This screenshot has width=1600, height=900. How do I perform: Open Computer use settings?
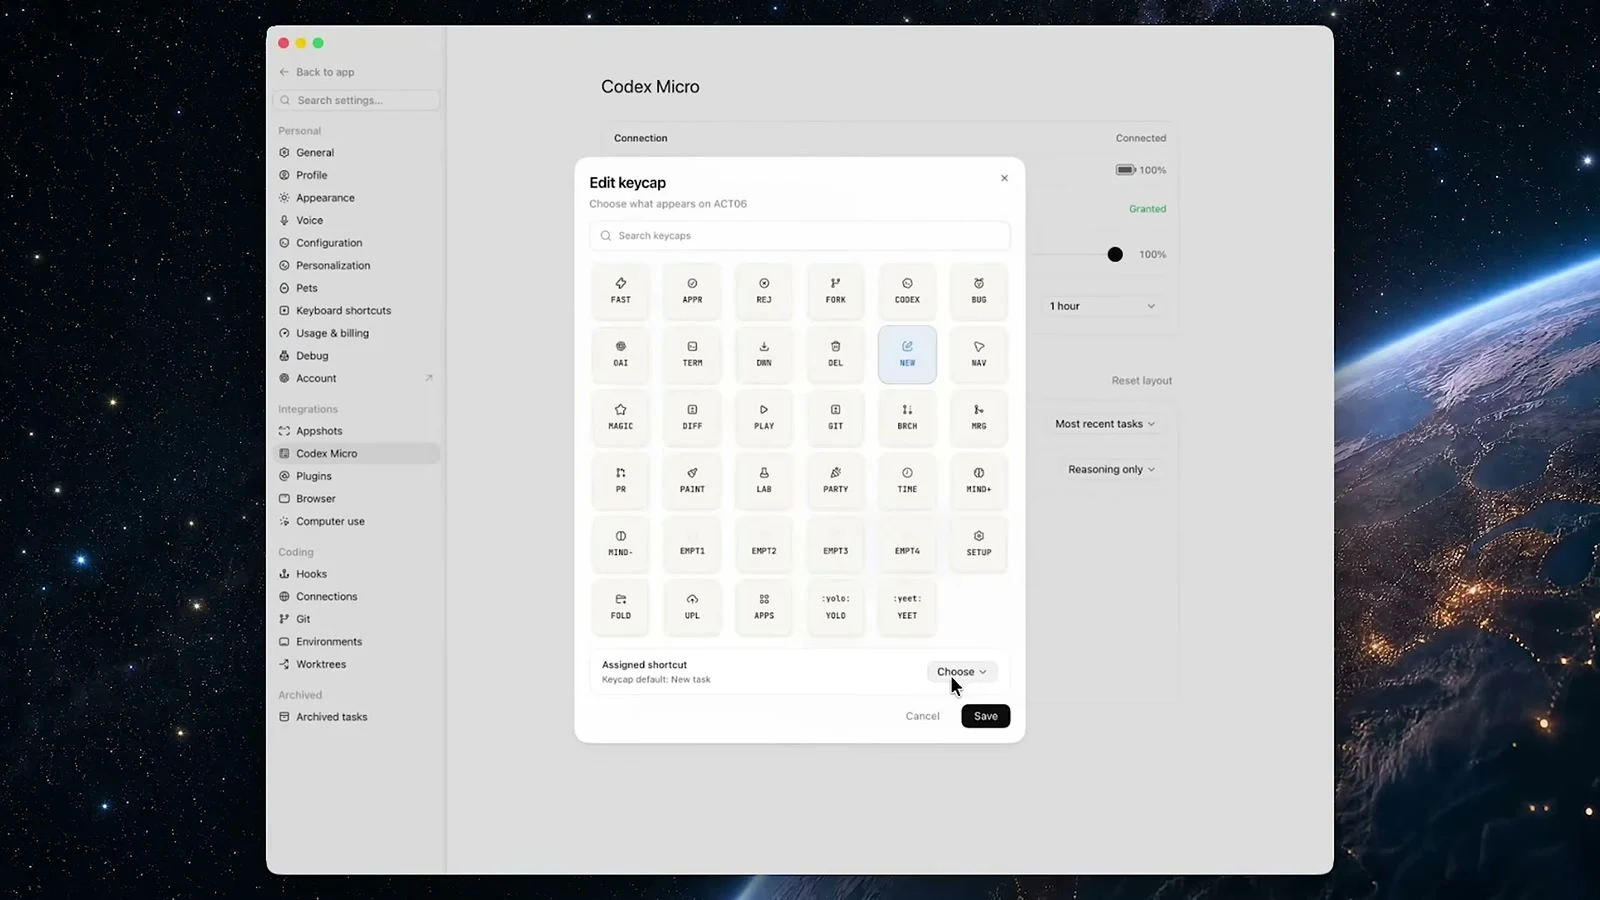click(356, 521)
